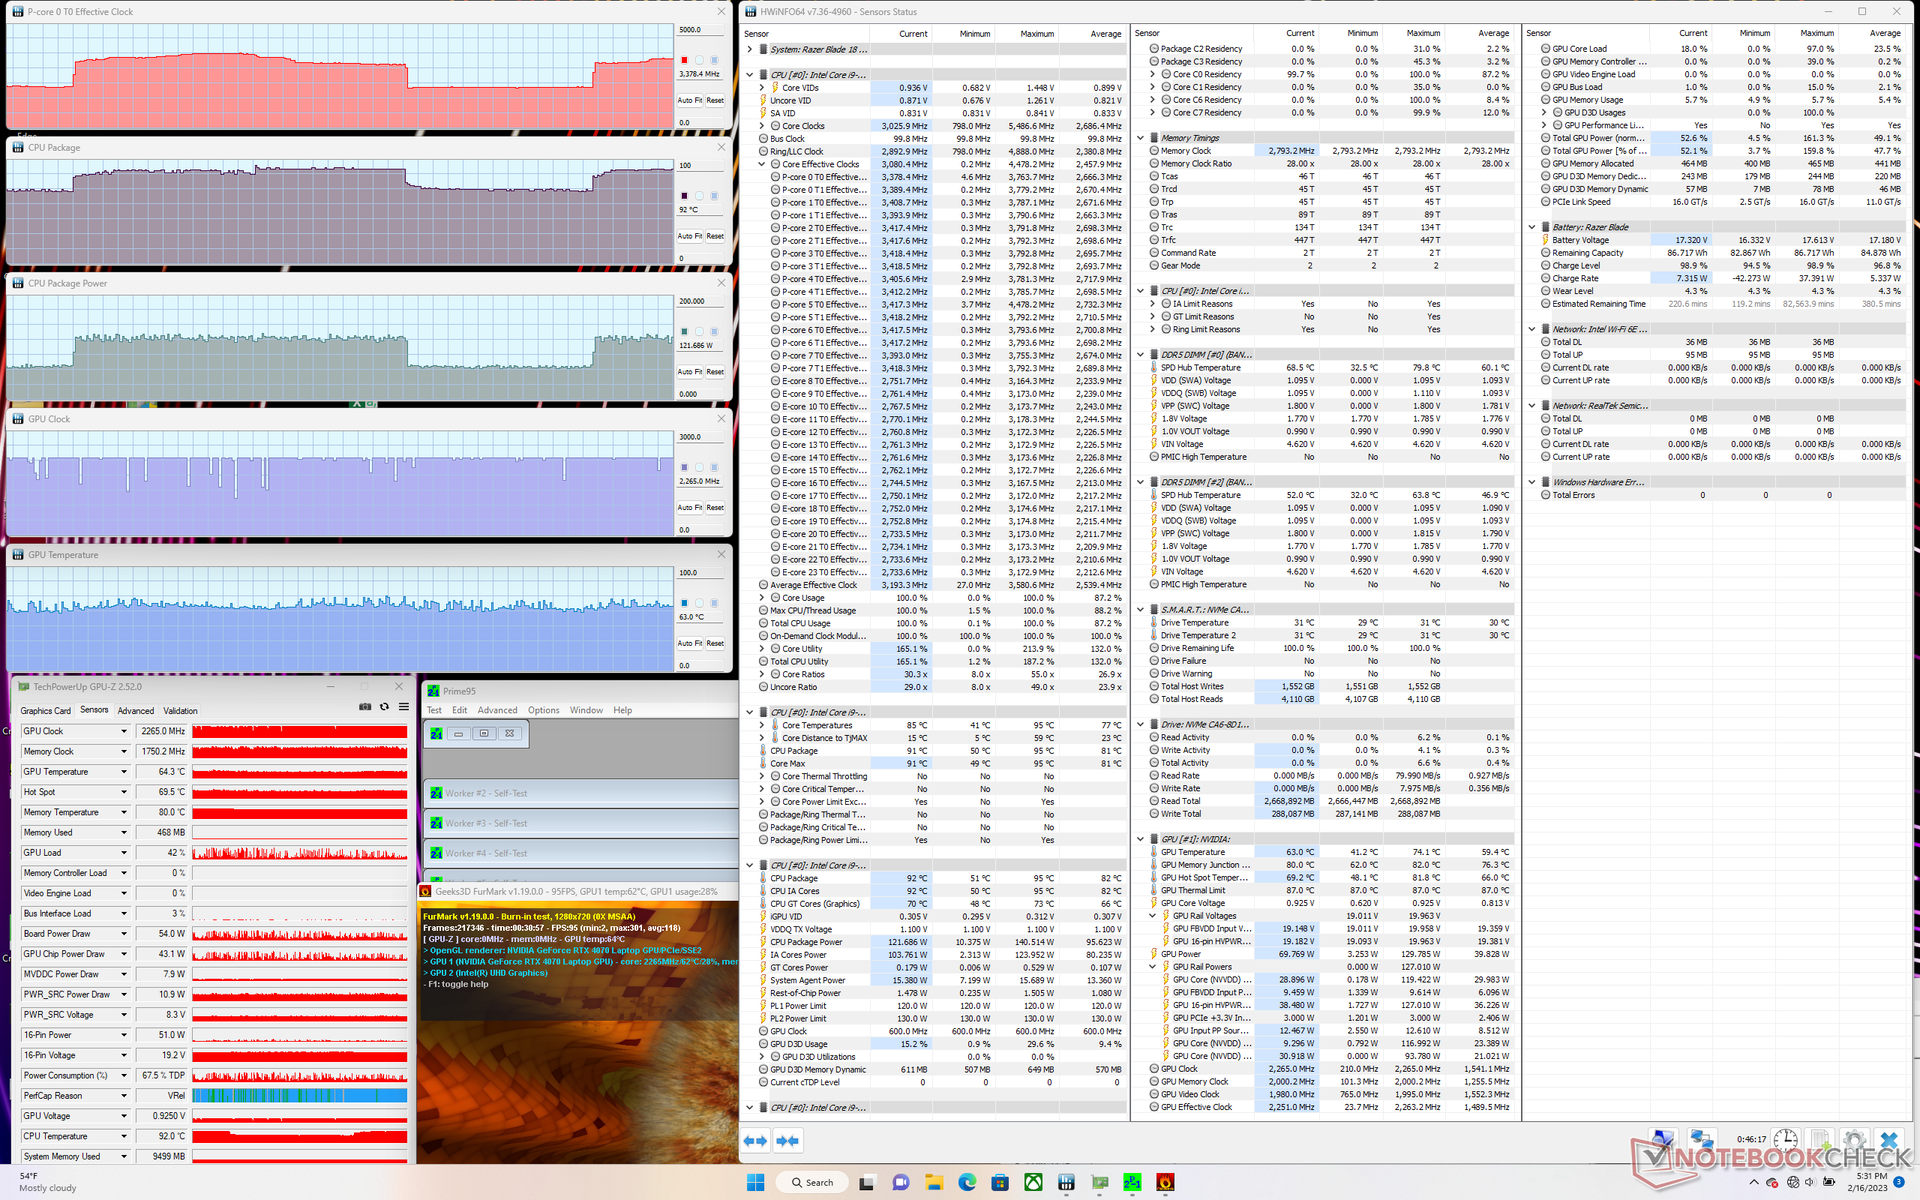Open GPU Clock sensor dropdown in GPU-Z

point(124,731)
